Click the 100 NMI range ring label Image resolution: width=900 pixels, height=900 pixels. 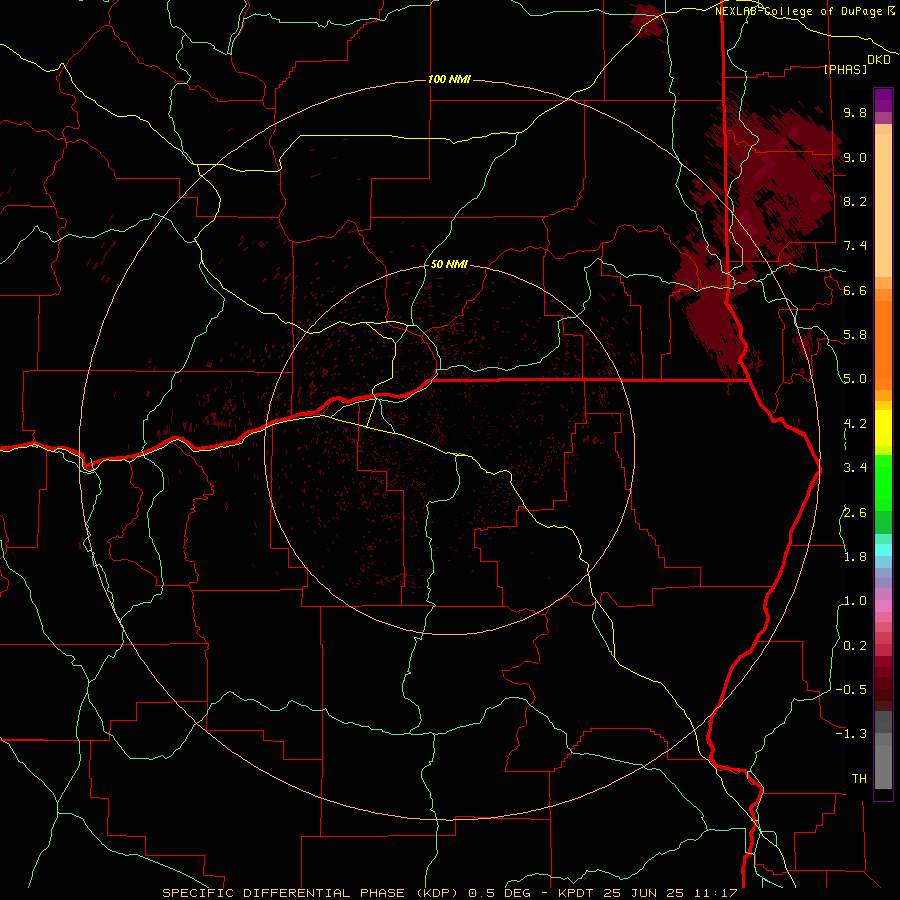click(x=449, y=79)
